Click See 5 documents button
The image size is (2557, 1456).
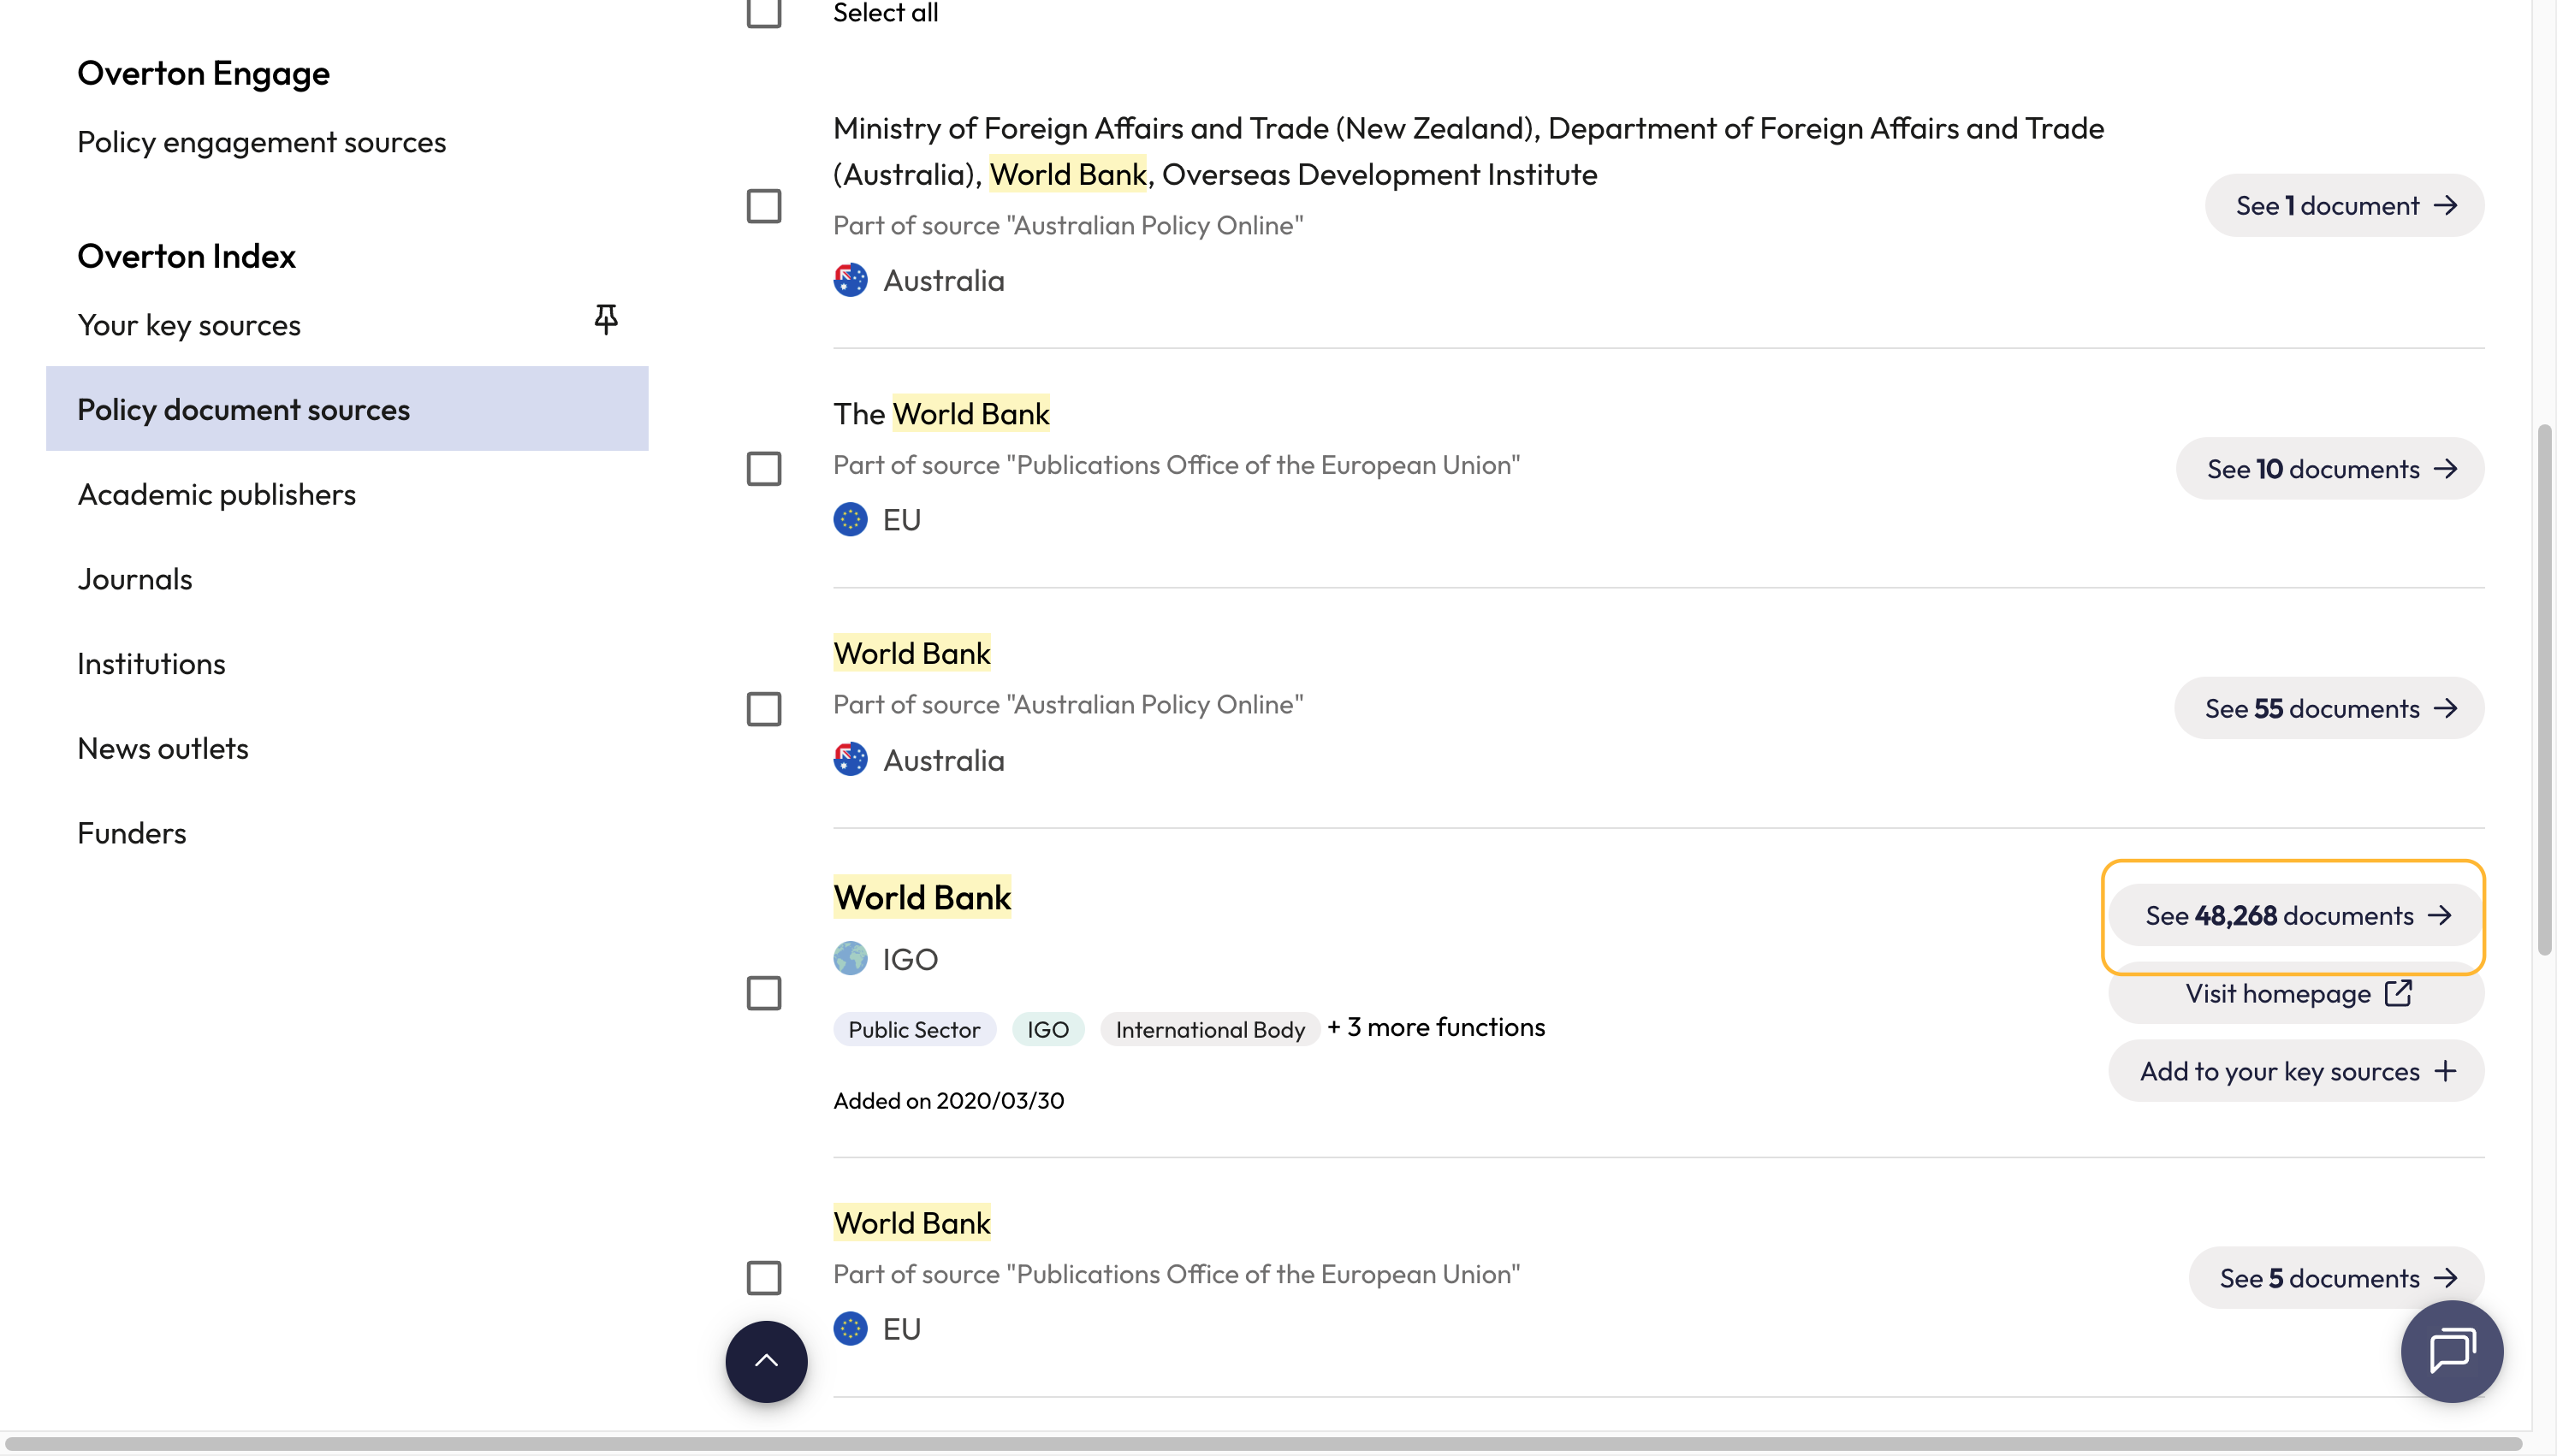[2336, 1278]
